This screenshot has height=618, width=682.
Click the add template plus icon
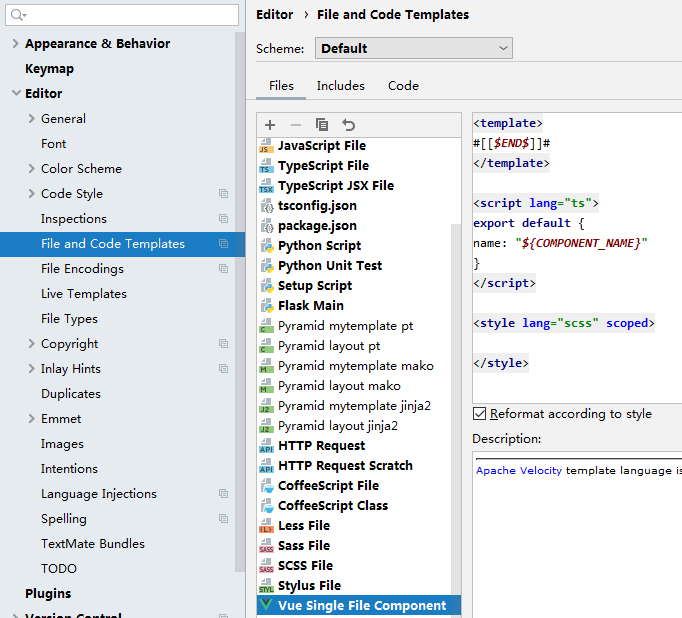tap(270, 125)
